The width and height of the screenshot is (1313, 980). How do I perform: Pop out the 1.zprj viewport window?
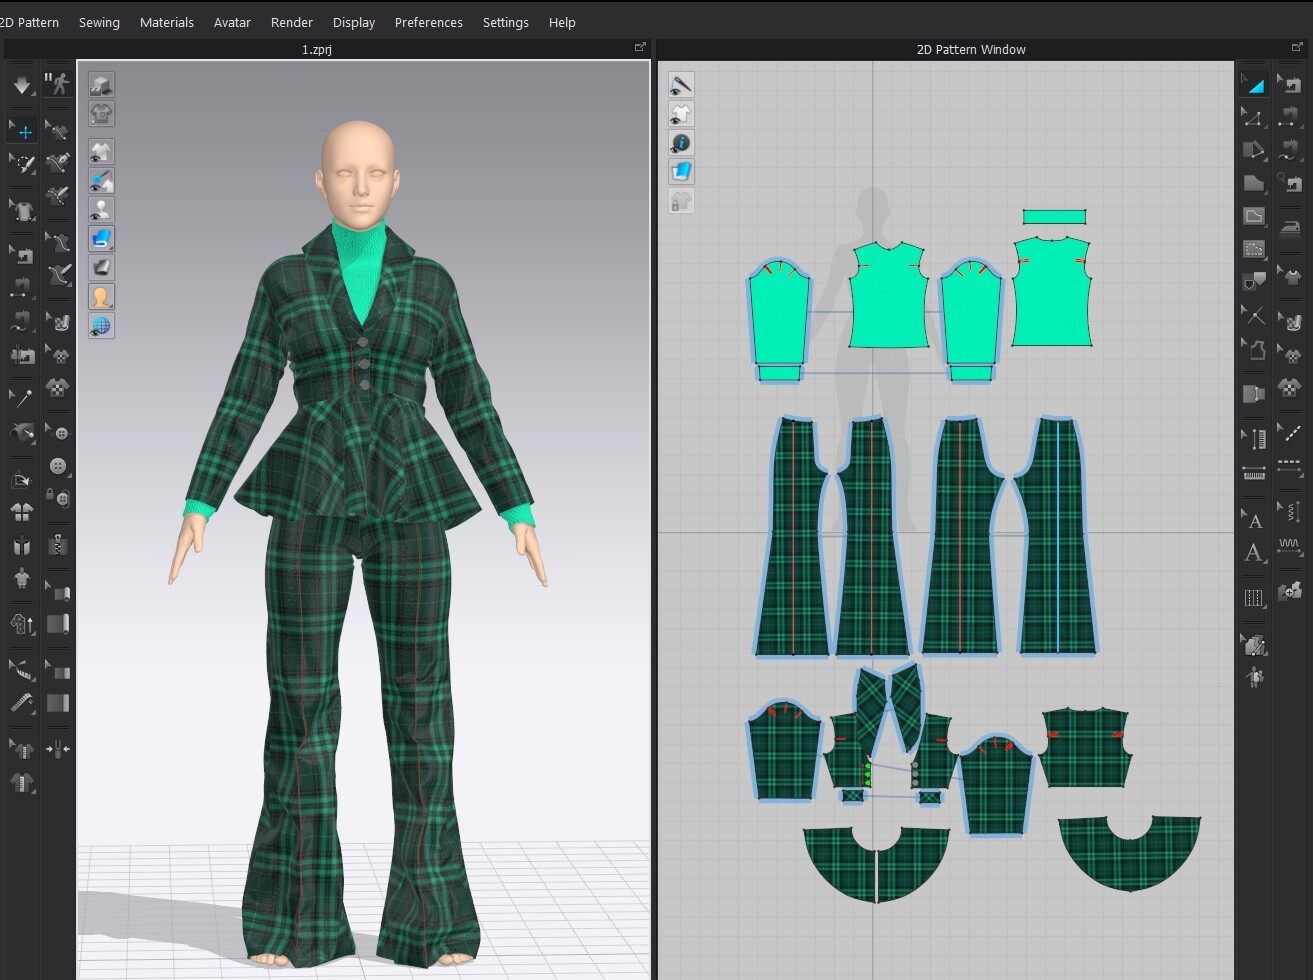(640, 46)
